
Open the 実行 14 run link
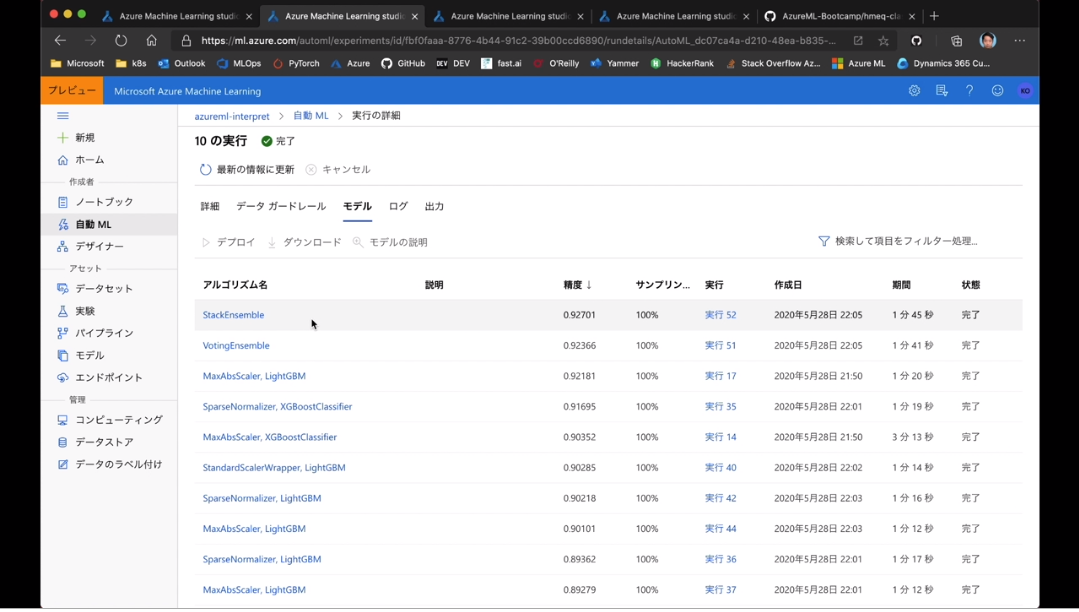pyautogui.click(x=720, y=437)
